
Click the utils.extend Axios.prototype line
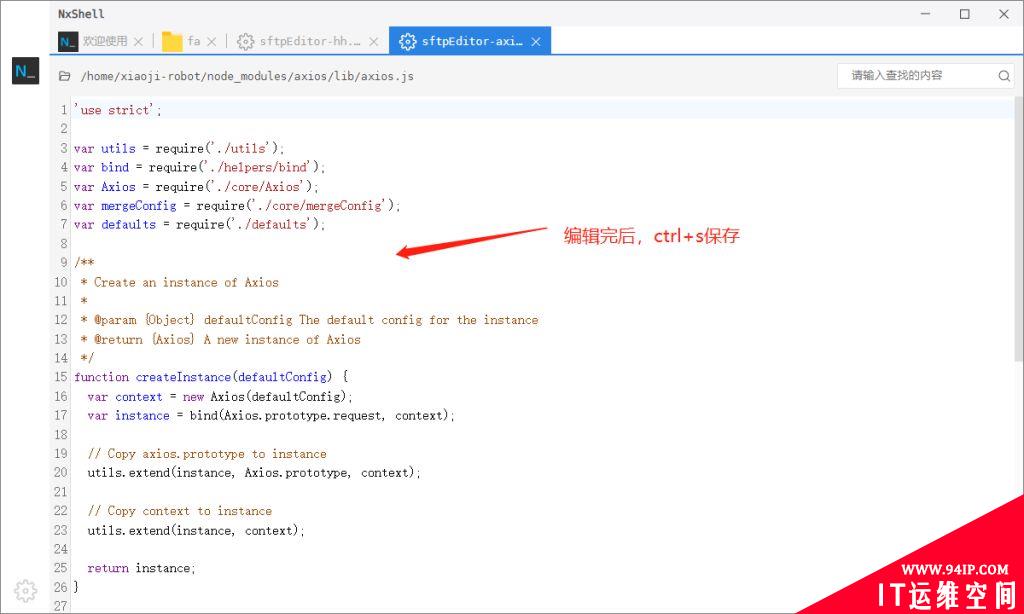pyautogui.click(x=255, y=472)
